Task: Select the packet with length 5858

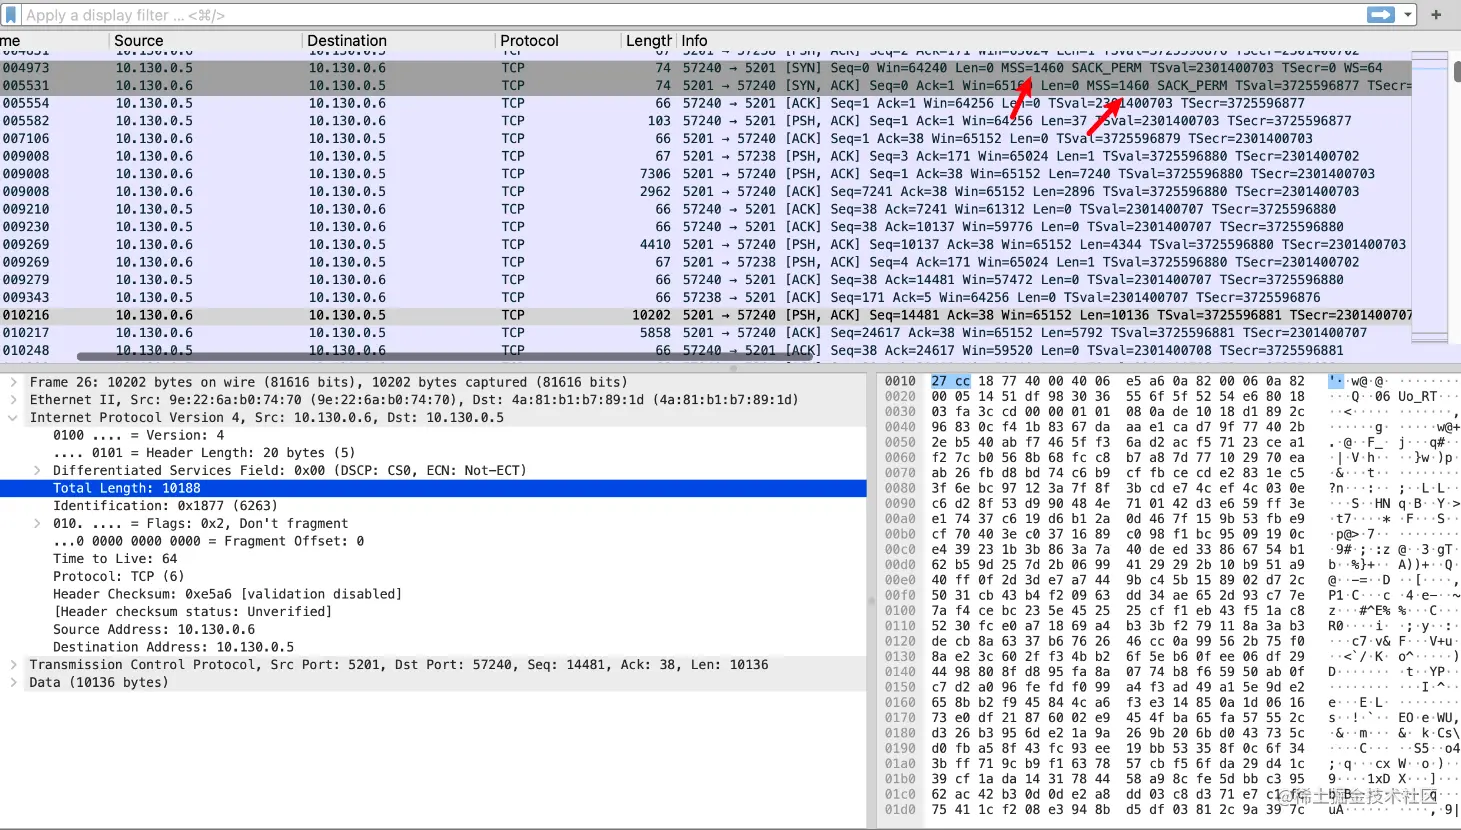Action: pyautogui.click(x=705, y=333)
